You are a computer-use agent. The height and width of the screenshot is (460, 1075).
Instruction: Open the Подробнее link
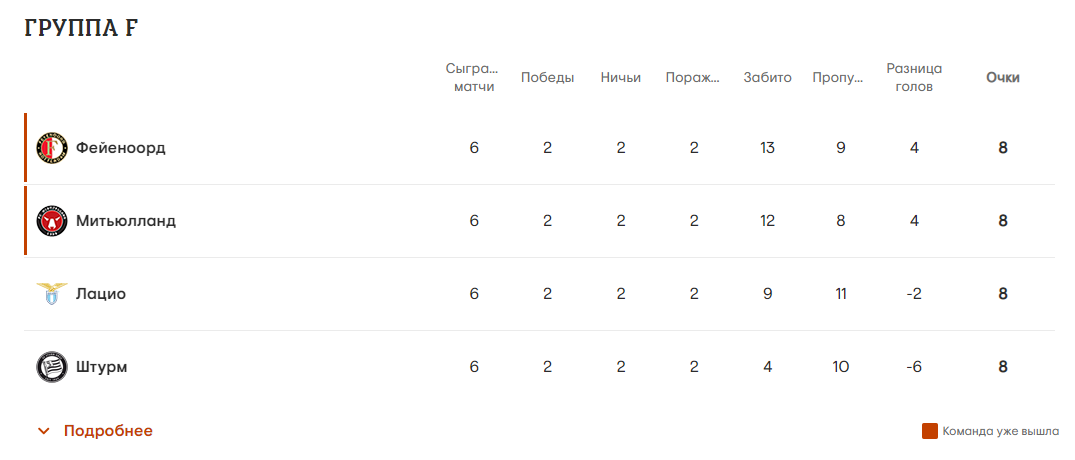click(108, 431)
